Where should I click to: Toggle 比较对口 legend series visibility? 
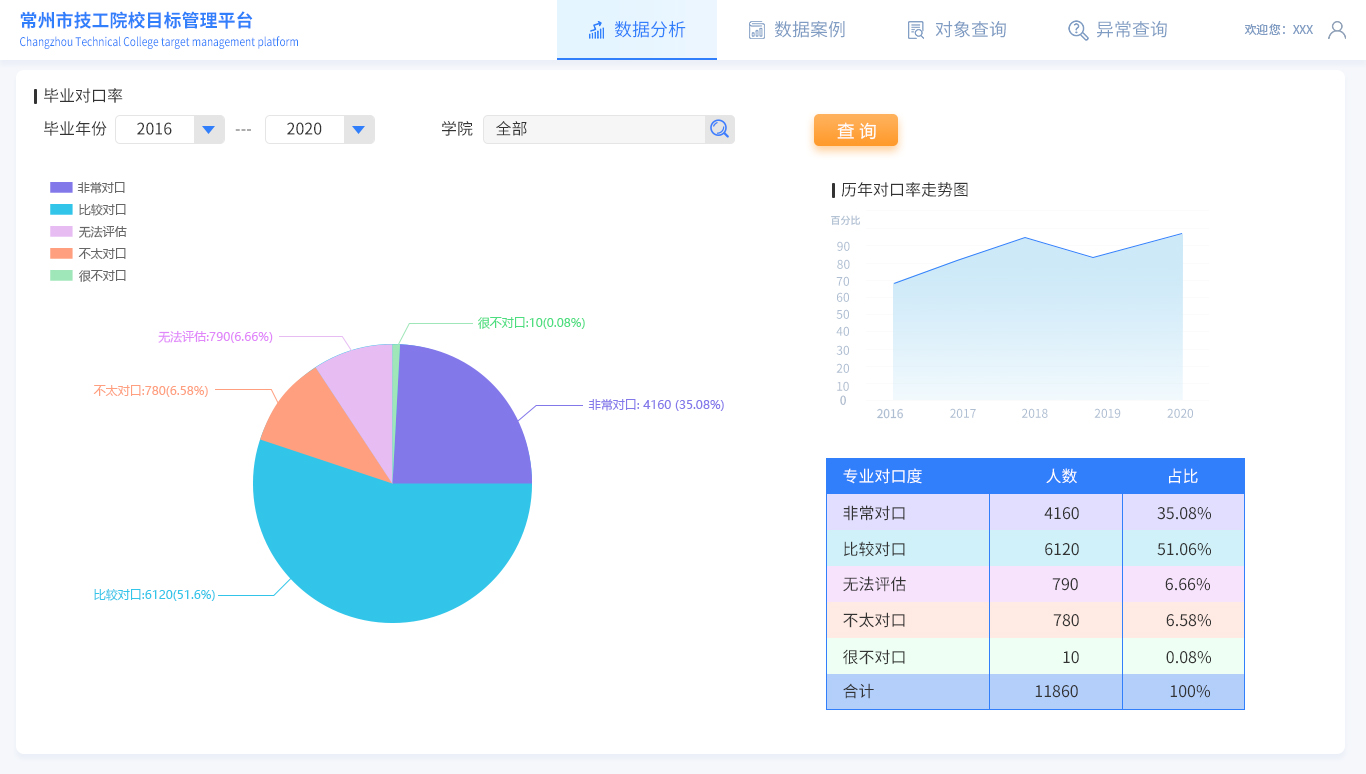88,210
